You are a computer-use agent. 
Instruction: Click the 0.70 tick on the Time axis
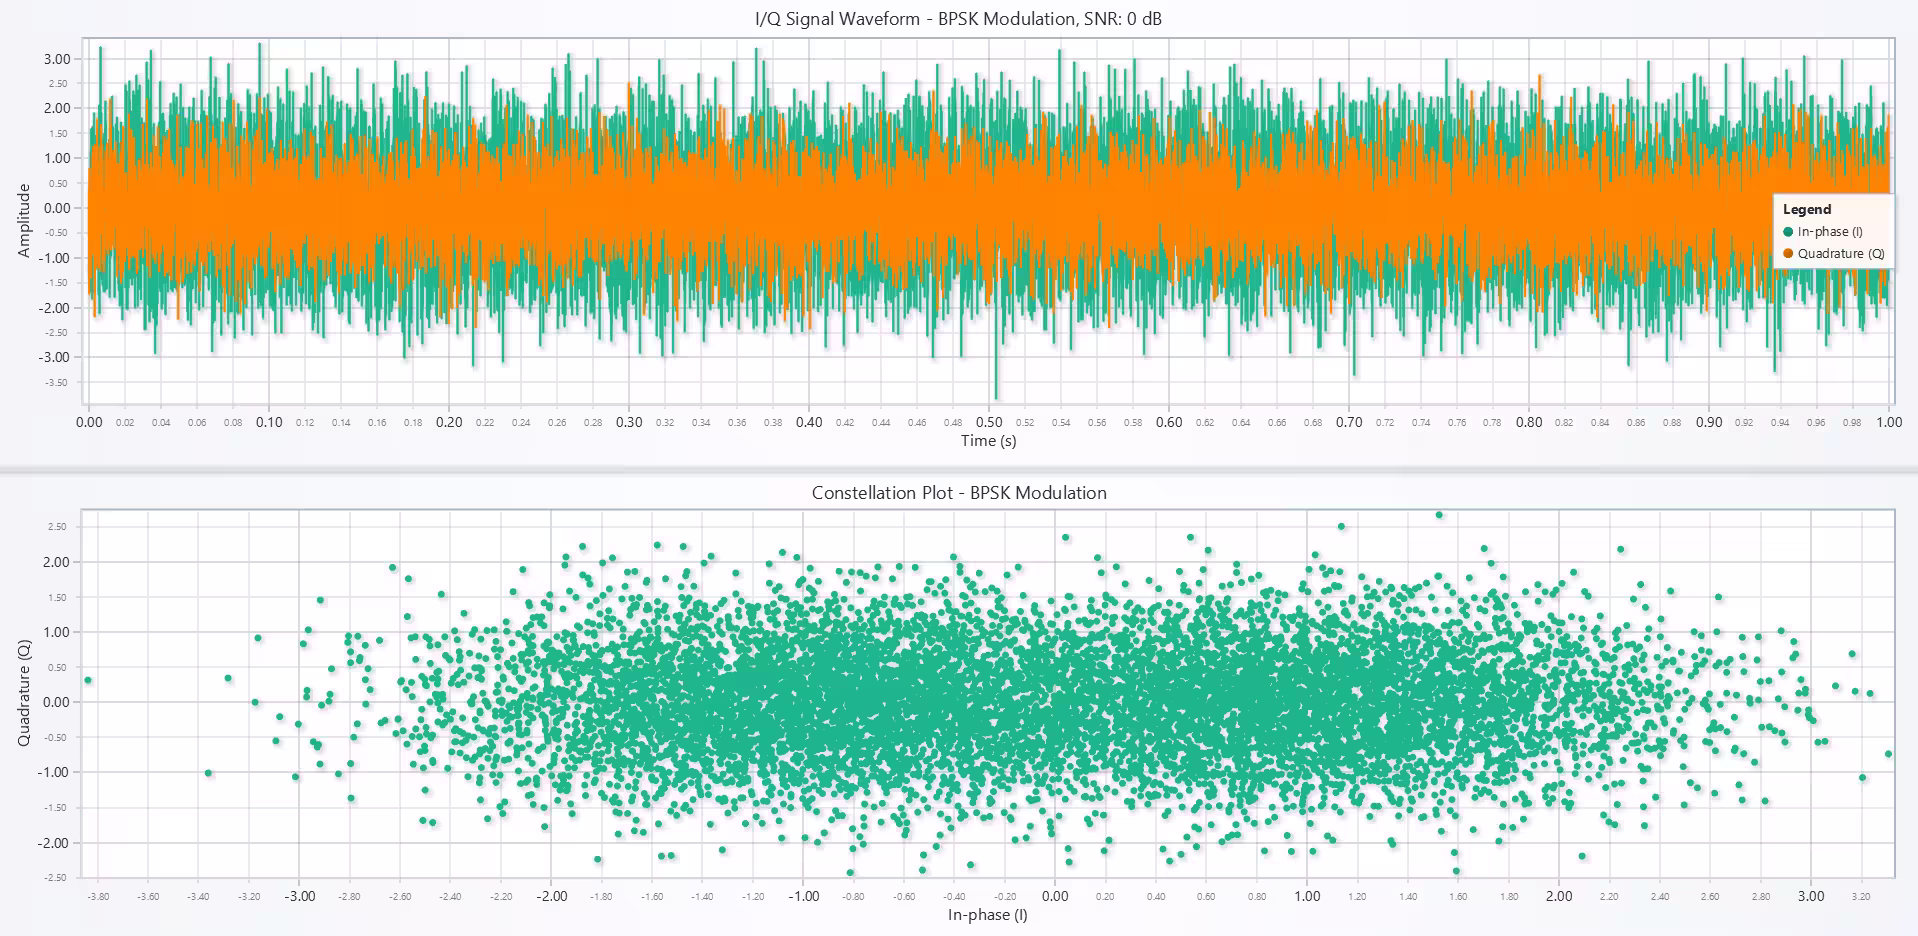pos(1349,422)
